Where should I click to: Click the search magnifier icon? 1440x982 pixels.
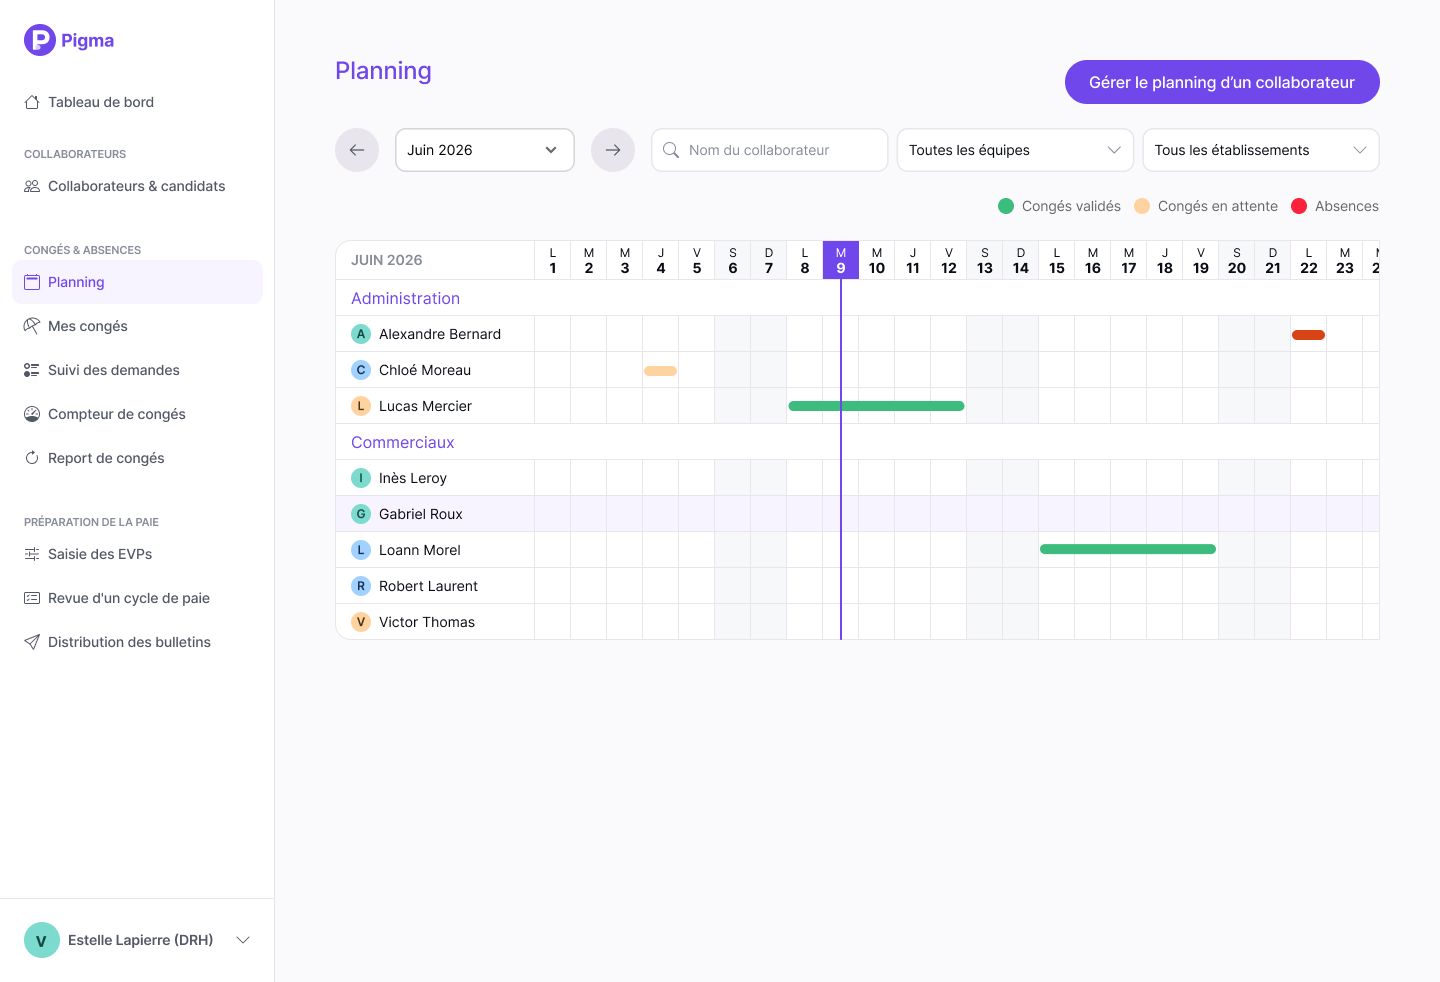click(x=671, y=150)
